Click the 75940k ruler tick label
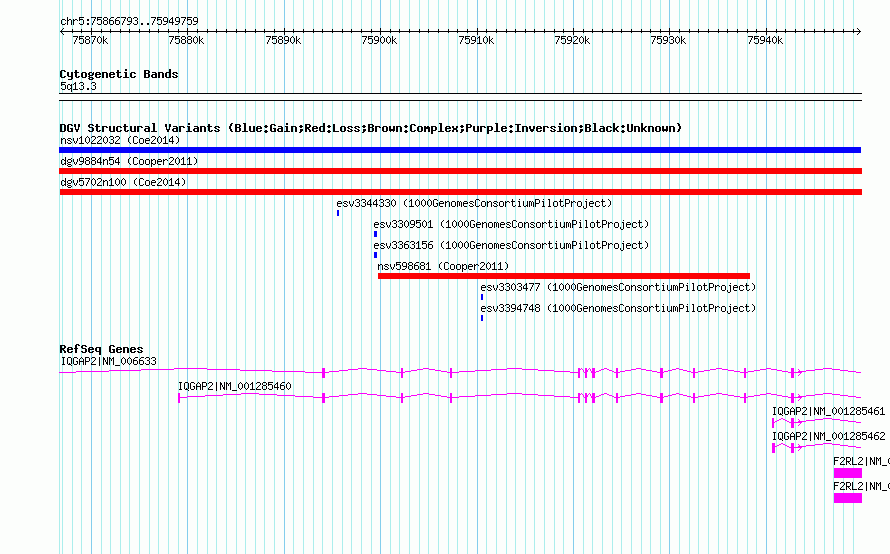The image size is (890, 554). coord(765,40)
